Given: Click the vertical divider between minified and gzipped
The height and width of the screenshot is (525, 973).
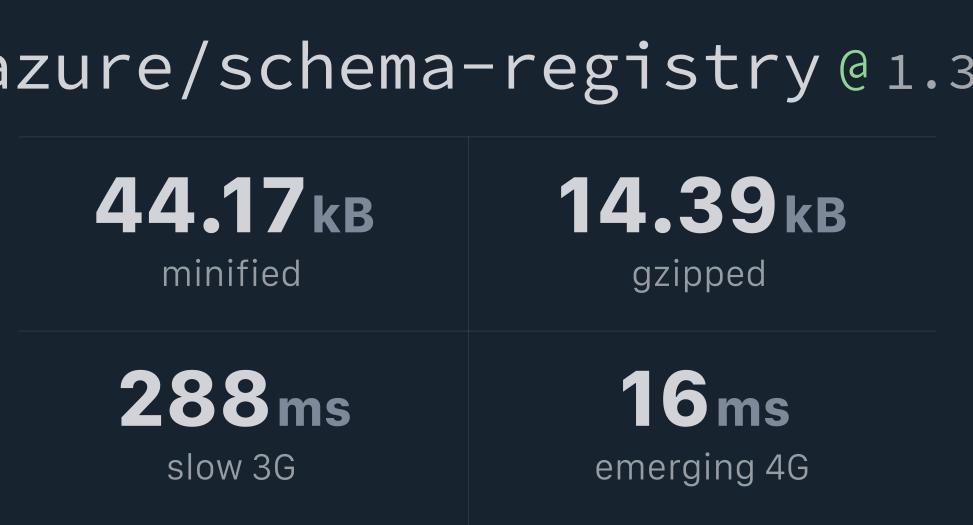Looking at the screenshot, I should (x=469, y=233).
